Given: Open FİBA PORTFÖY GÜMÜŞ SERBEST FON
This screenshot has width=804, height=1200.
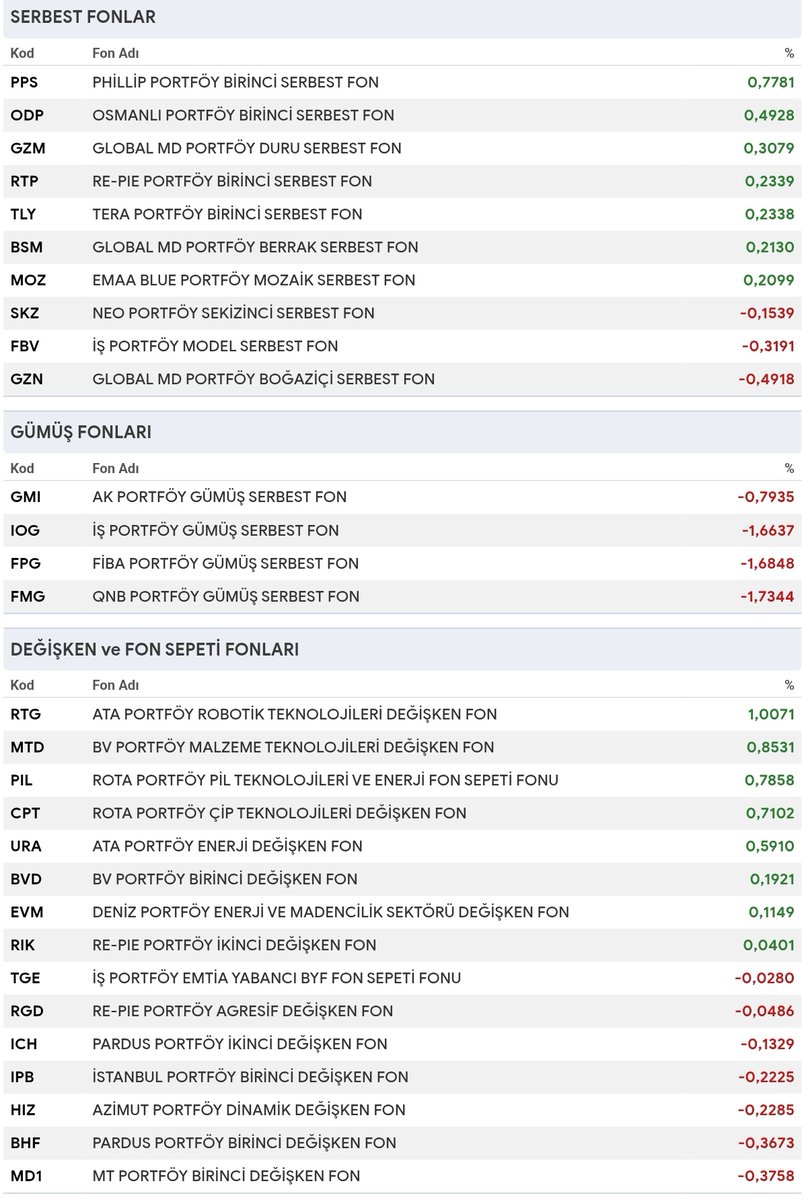Looking at the screenshot, I should 226,563.
